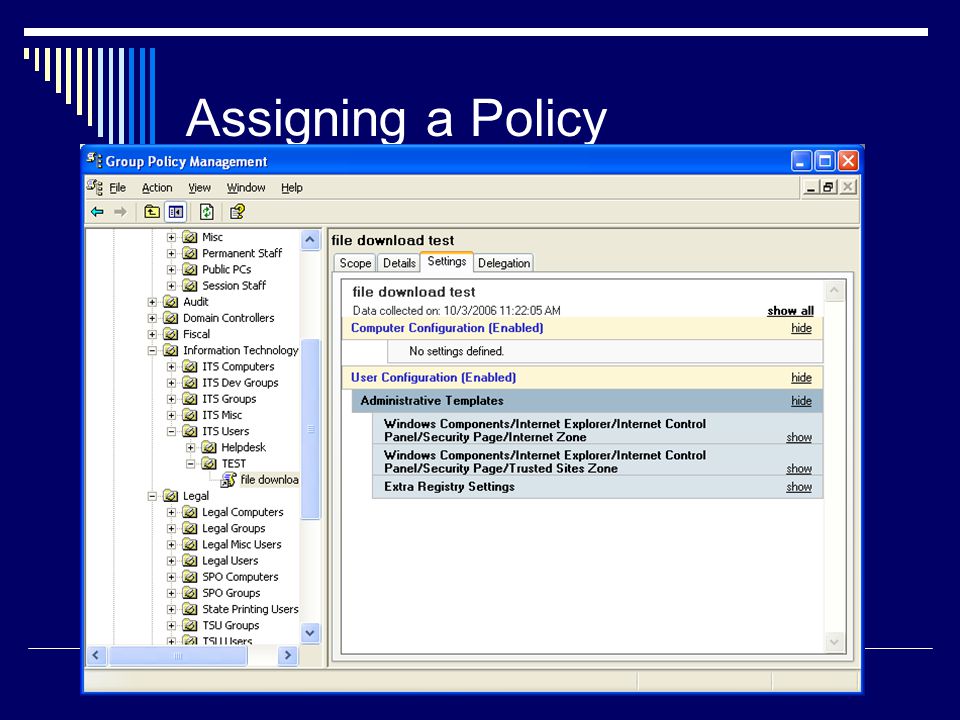
Task: Collapse the Information Technology node
Action: pyautogui.click(x=152, y=351)
